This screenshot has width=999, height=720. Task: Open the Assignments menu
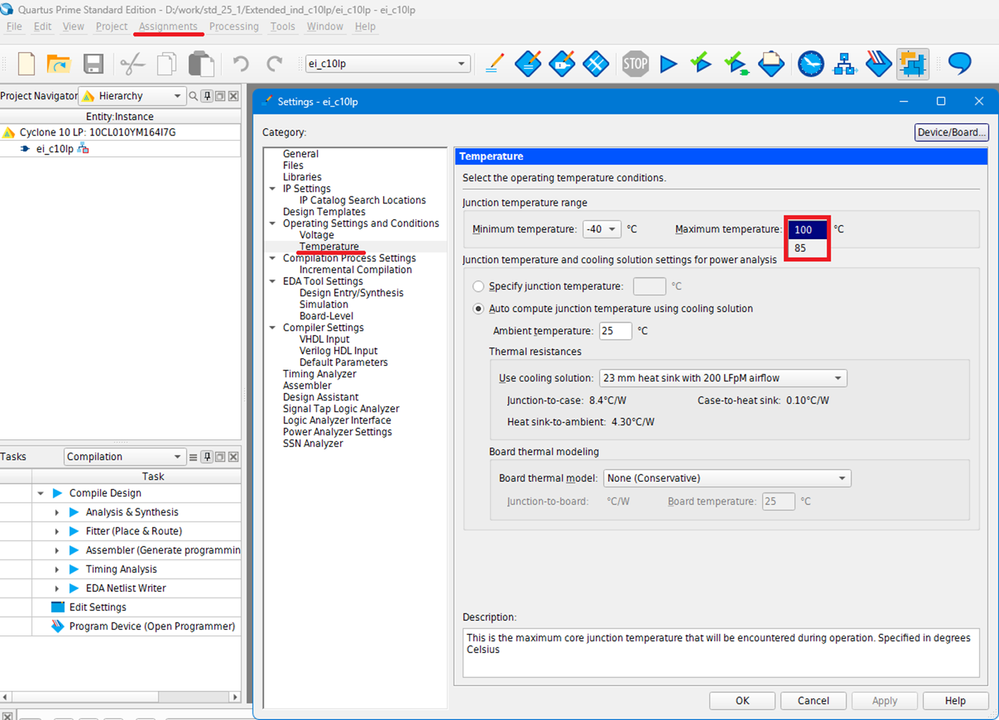[168, 26]
